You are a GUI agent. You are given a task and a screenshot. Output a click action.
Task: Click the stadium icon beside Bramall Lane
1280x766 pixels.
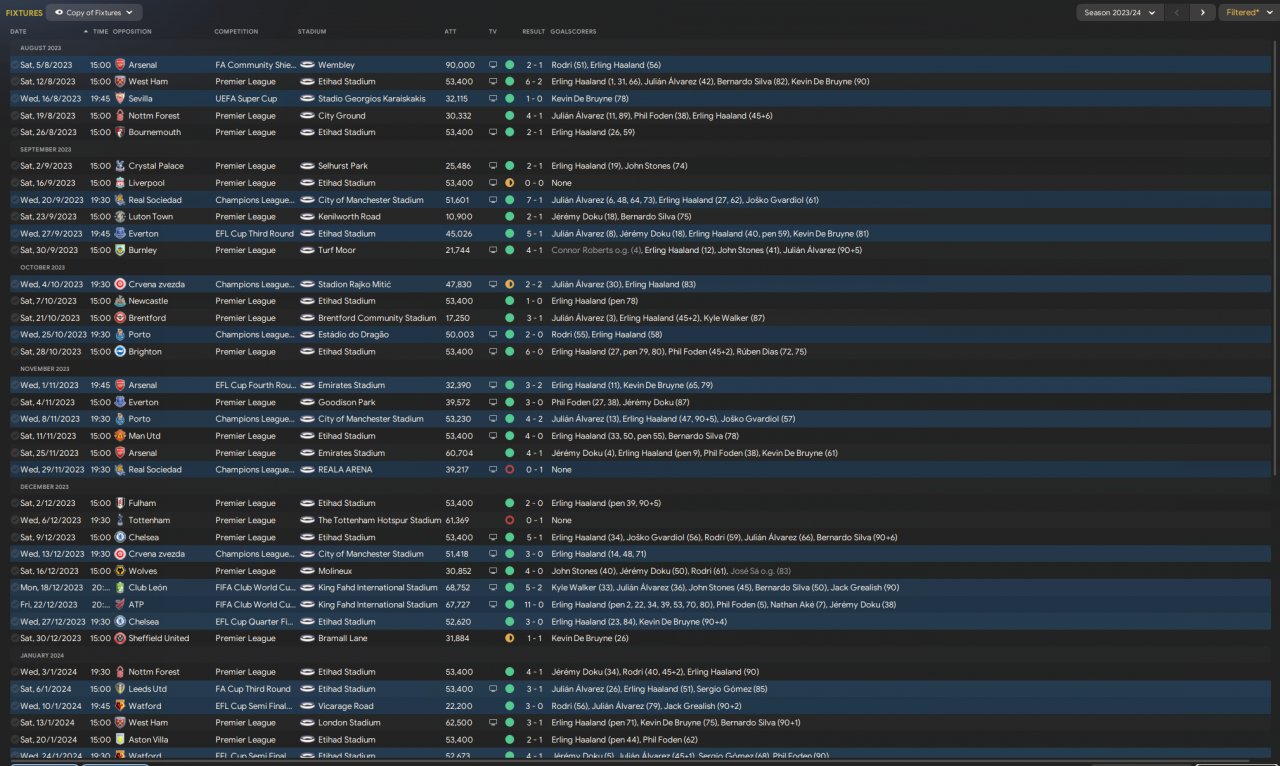tap(307, 638)
